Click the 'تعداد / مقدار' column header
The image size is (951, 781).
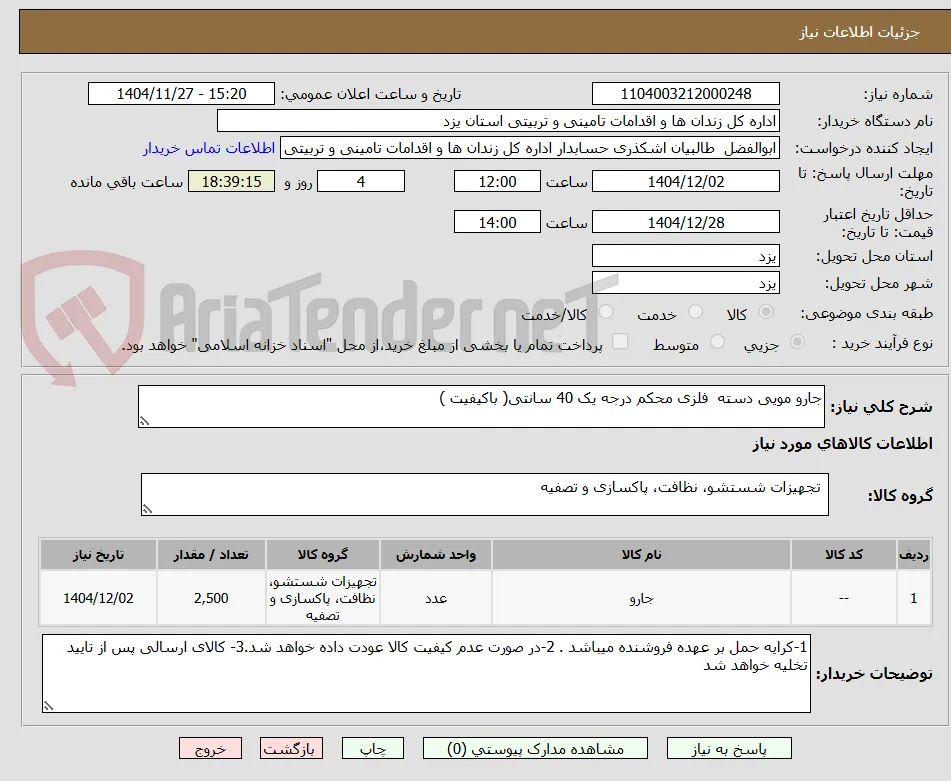click(211, 554)
